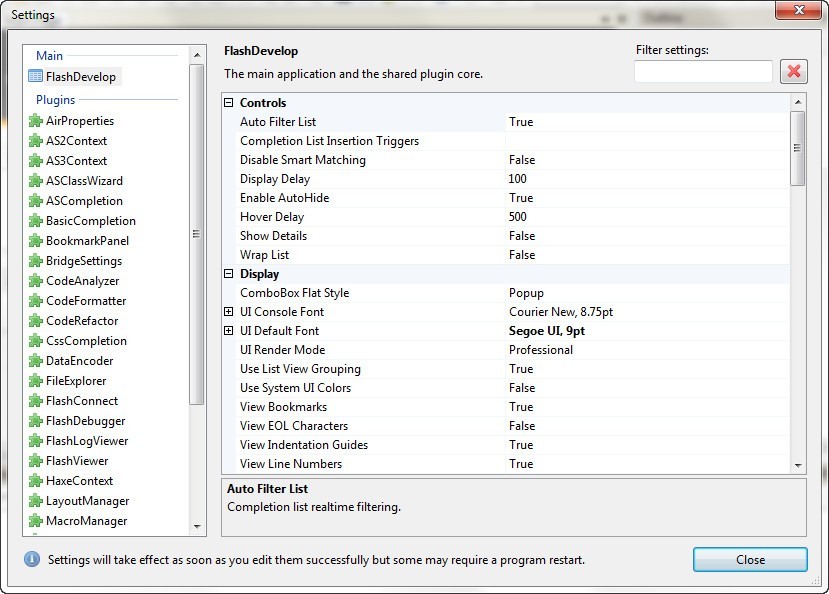The height and width of the screenshot is (594, 829).
Task: Click the Close button
Action: coord(750,560)
